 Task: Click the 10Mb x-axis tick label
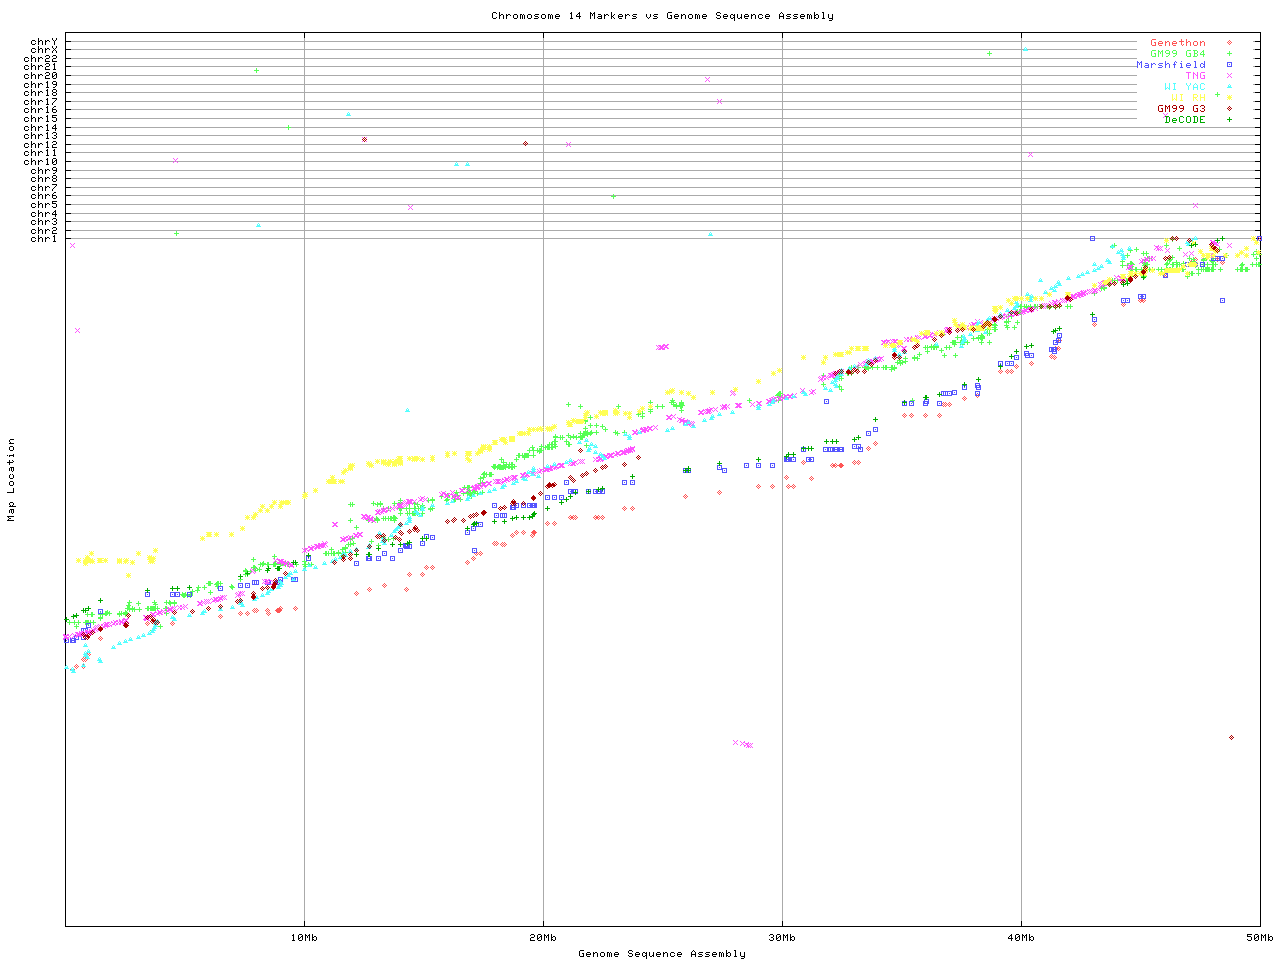tap(304, 937)
